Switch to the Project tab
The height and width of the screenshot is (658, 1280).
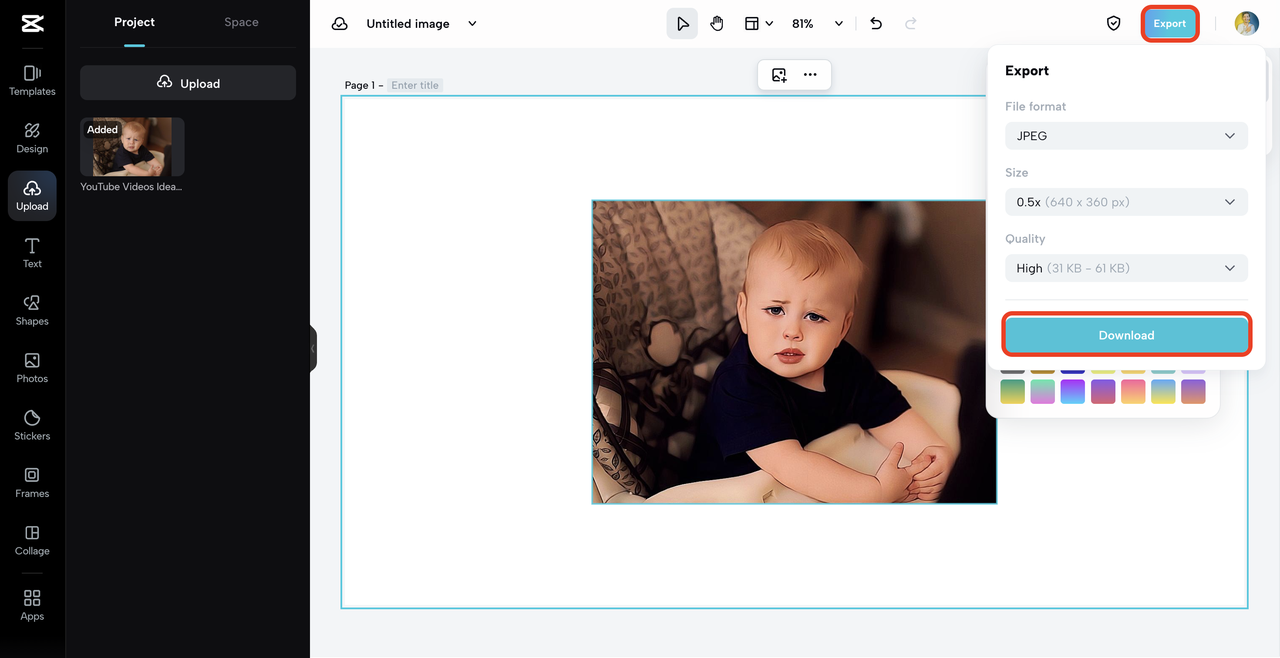(x=134, y=22)
